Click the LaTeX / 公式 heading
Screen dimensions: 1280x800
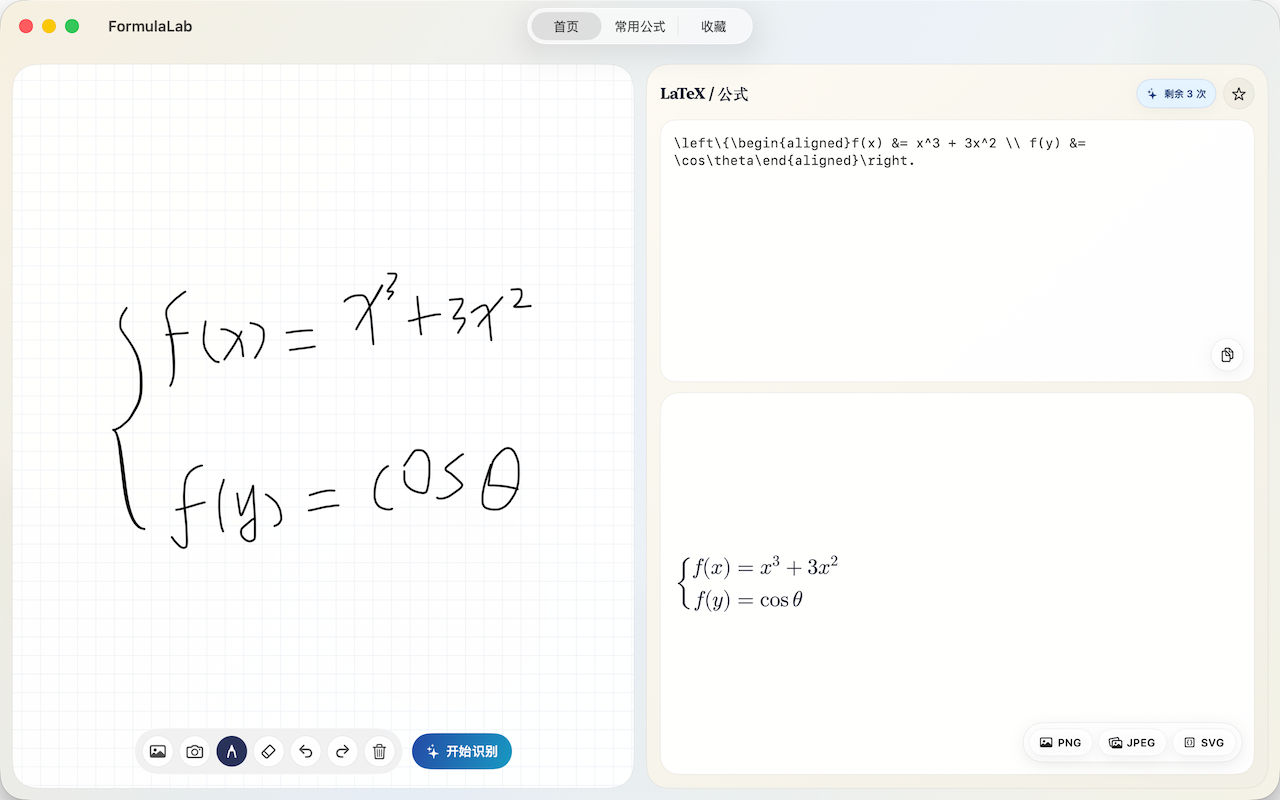click(x=704, y=94)
